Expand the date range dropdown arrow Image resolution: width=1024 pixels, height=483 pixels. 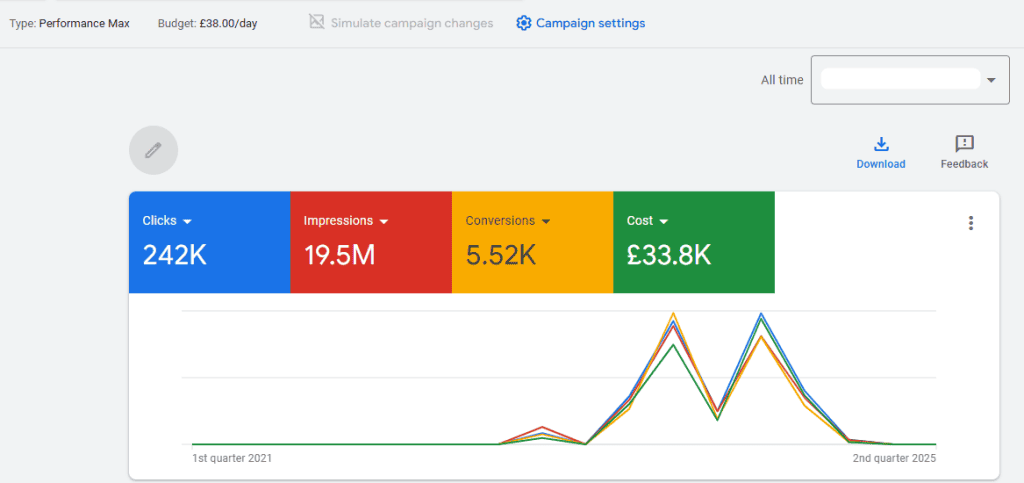(x=991, y=80)
